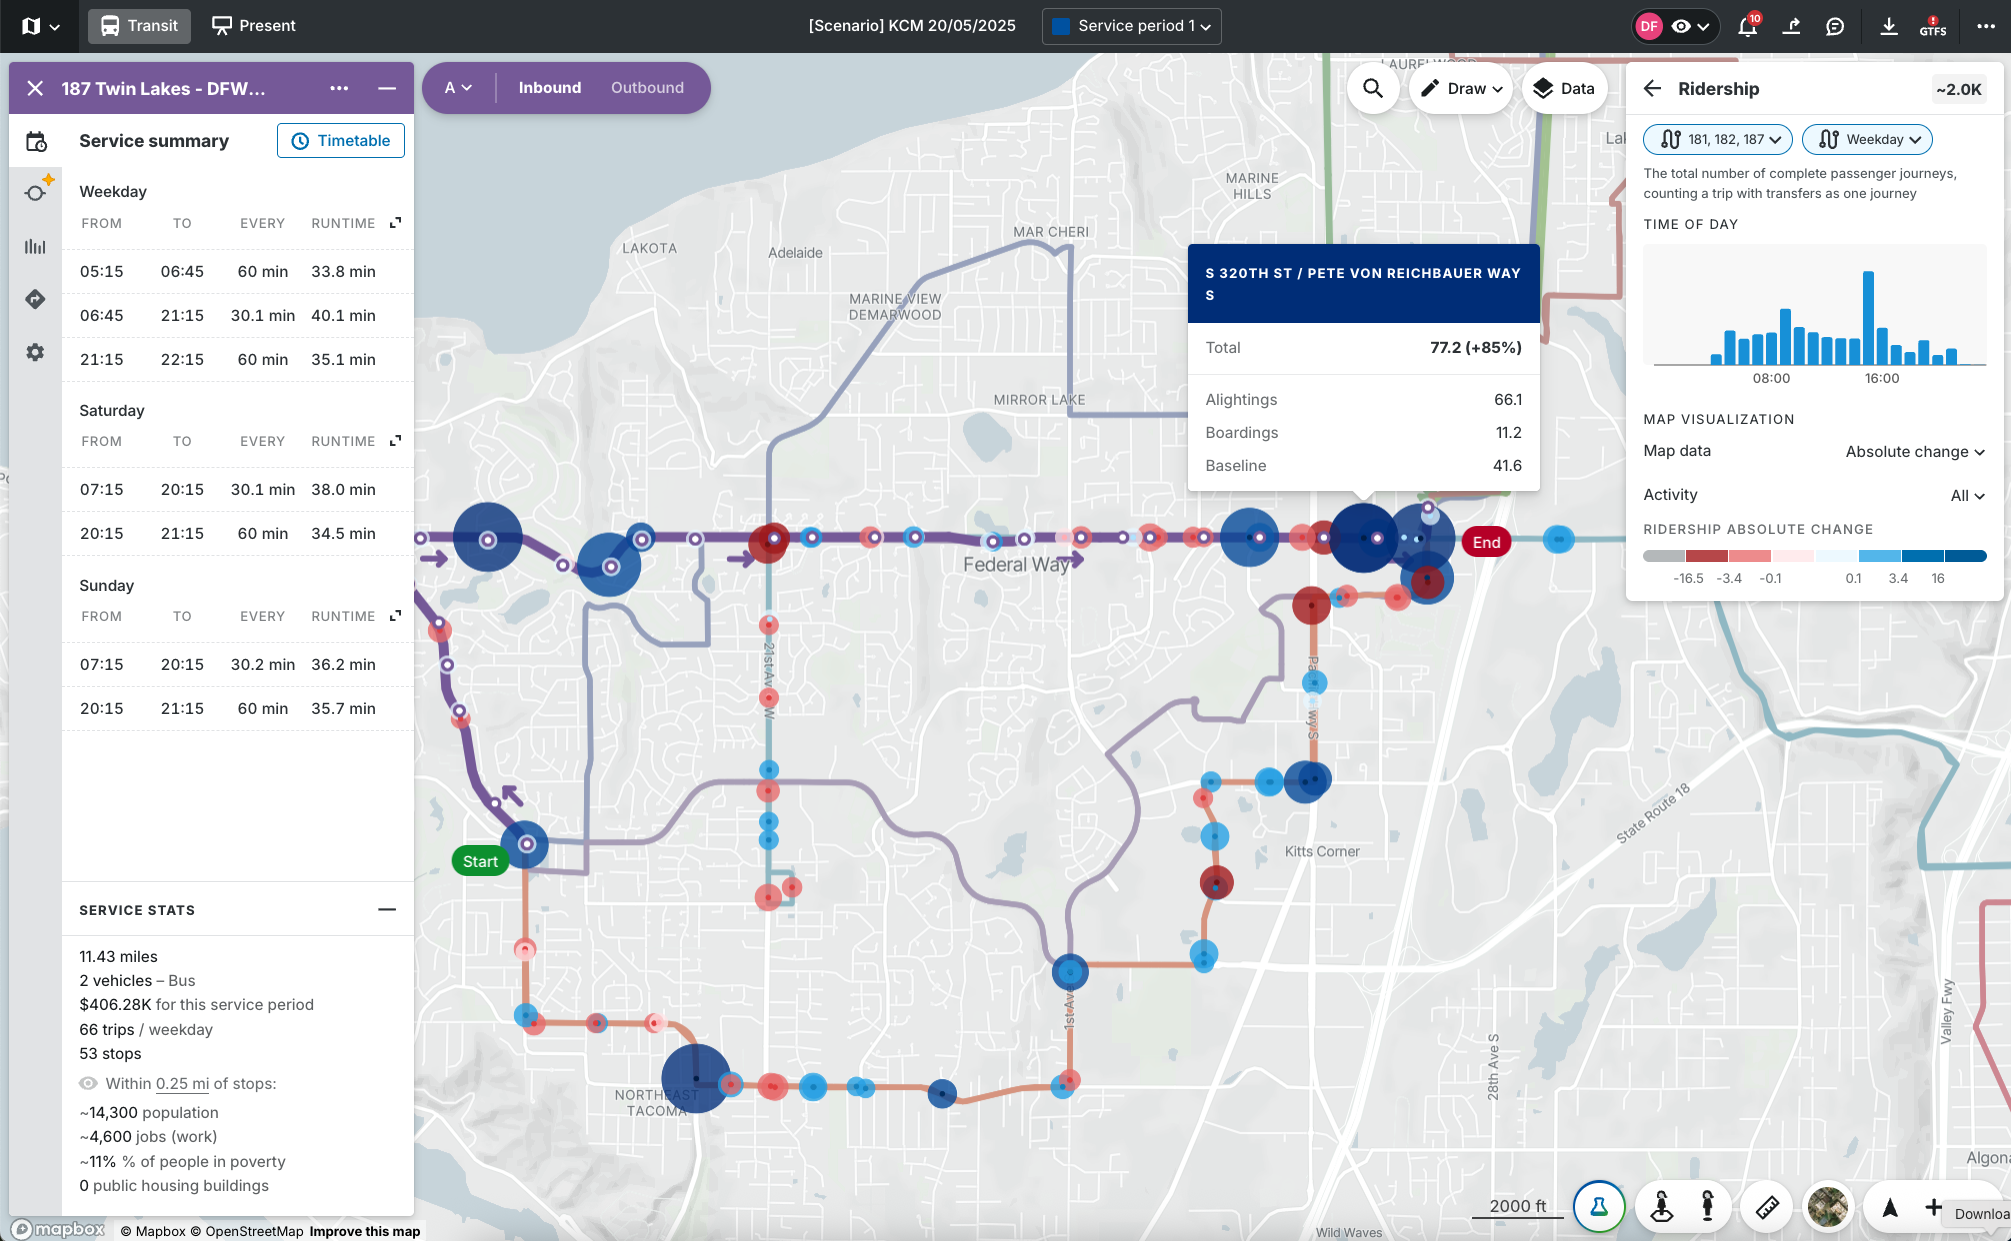Click the GTFS export icon

click(1932, 27)
